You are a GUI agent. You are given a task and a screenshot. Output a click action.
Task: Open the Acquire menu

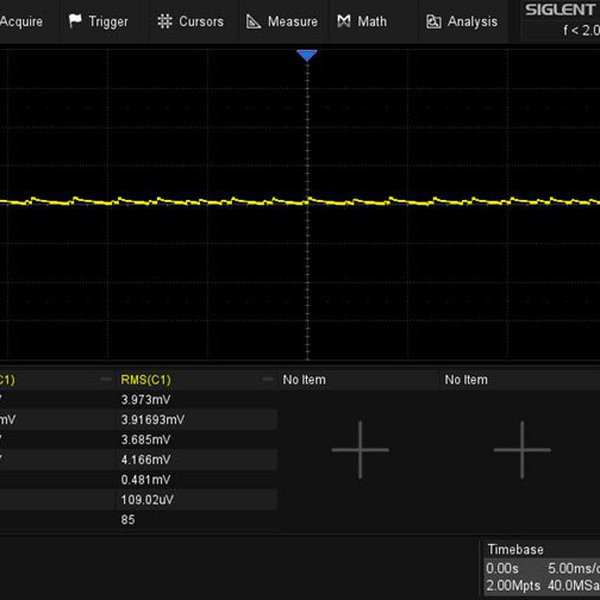(x=21, y=21)
